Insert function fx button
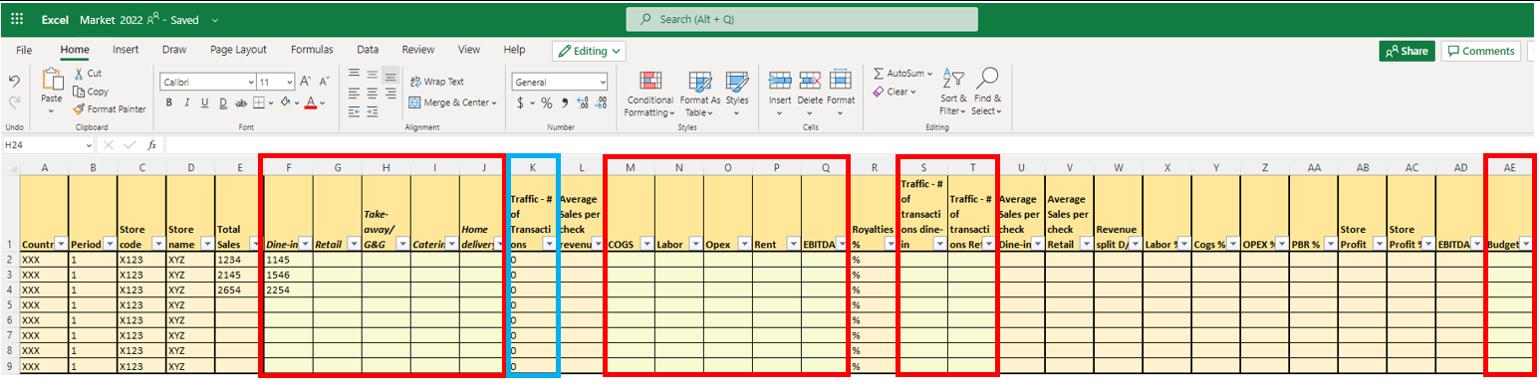Image resolution: width=1540 pixels, height=386 pixels. [x=152, y=145]
